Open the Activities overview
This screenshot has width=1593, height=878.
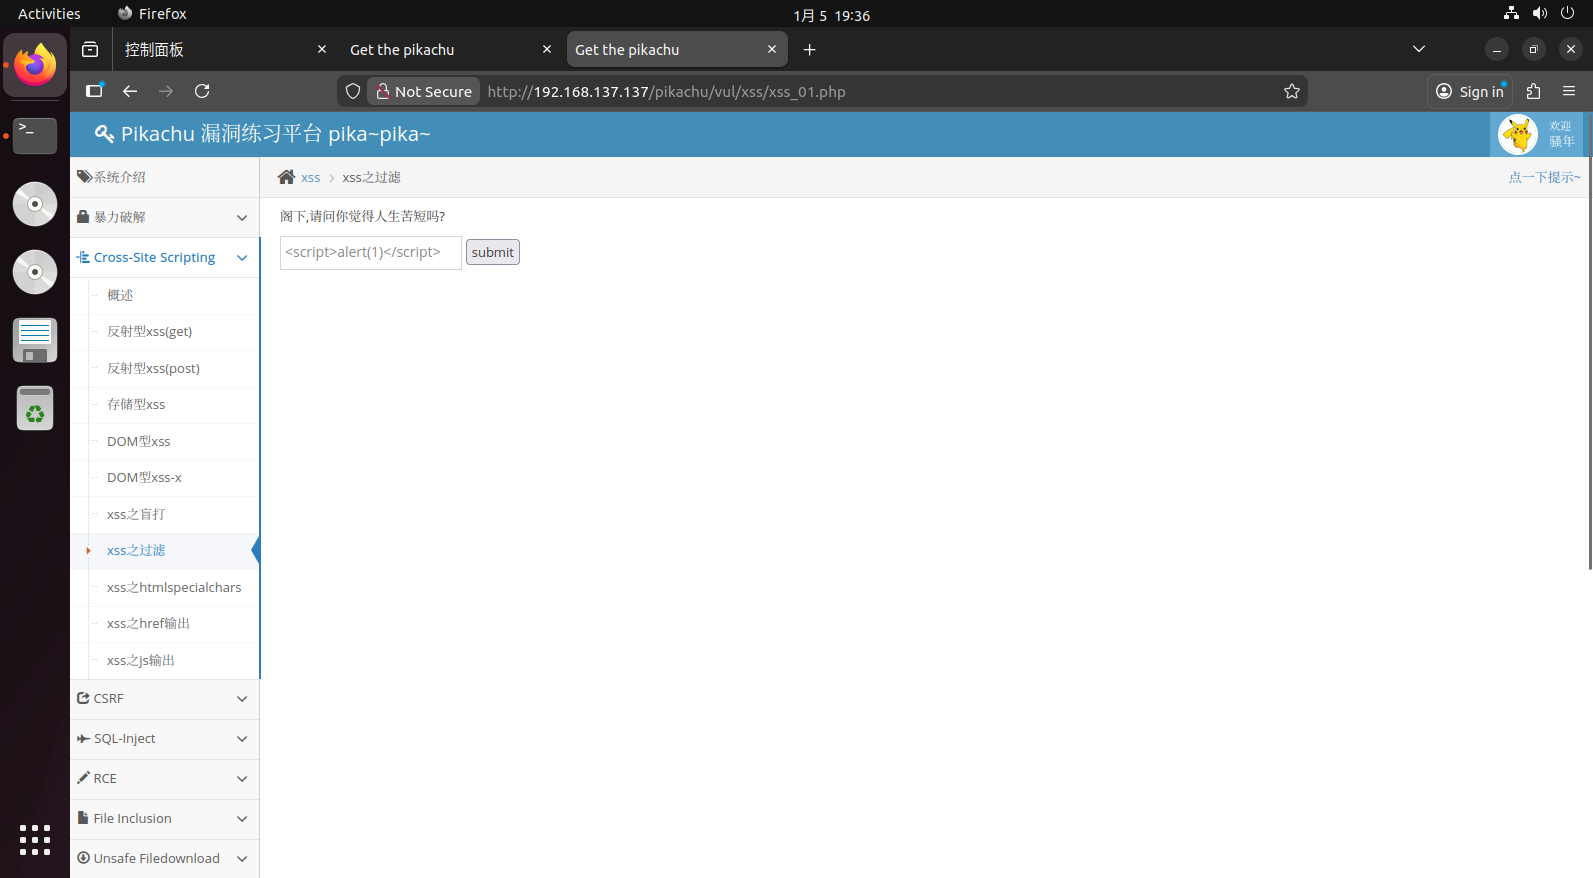49,14
